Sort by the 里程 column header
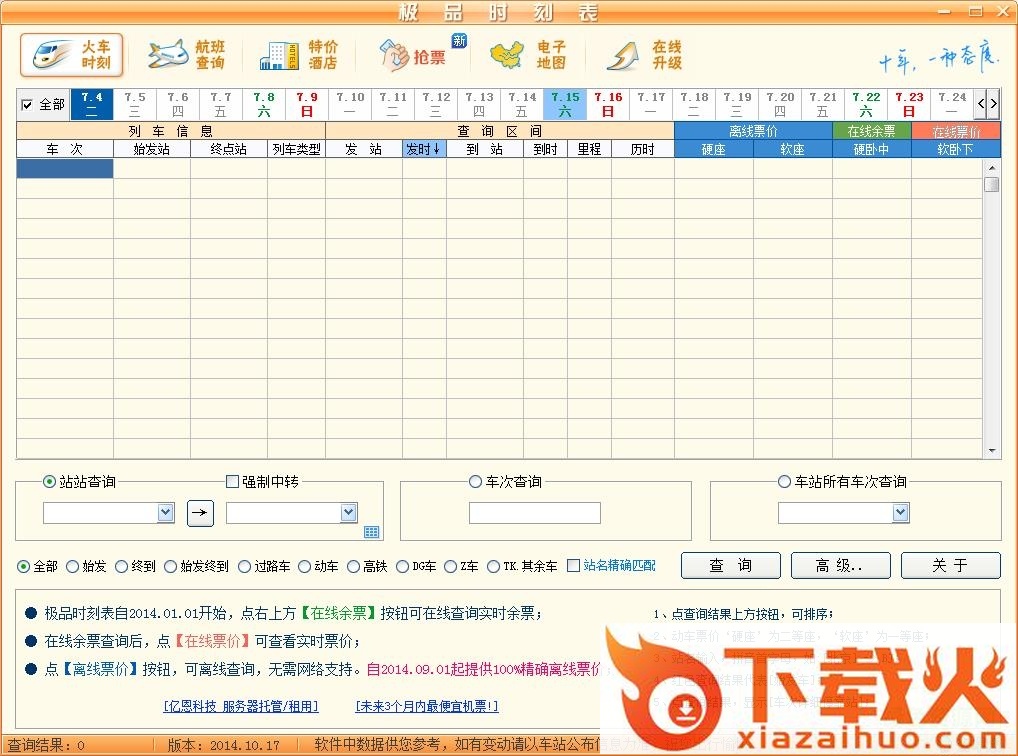The image size is (1018, 756). tap(589, 149)
